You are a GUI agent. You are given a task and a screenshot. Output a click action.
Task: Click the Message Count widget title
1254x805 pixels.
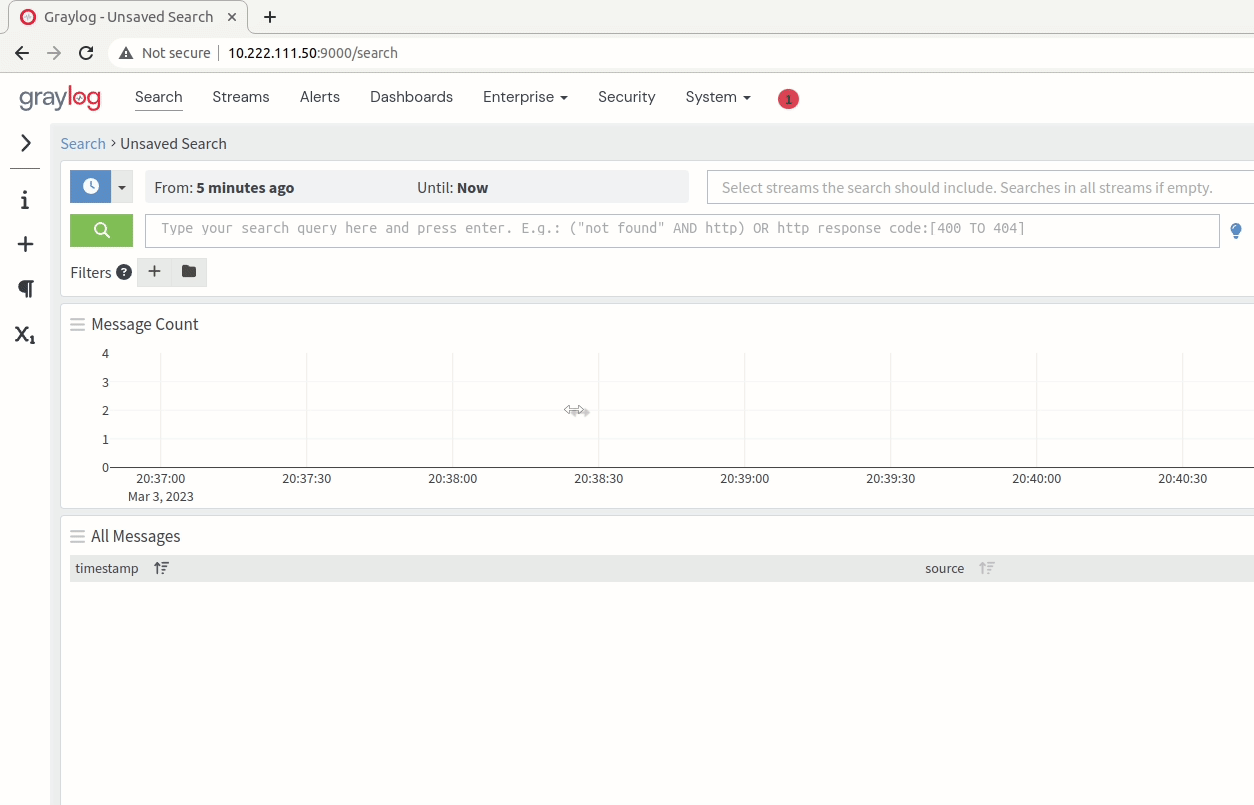(x=145, y=324)
